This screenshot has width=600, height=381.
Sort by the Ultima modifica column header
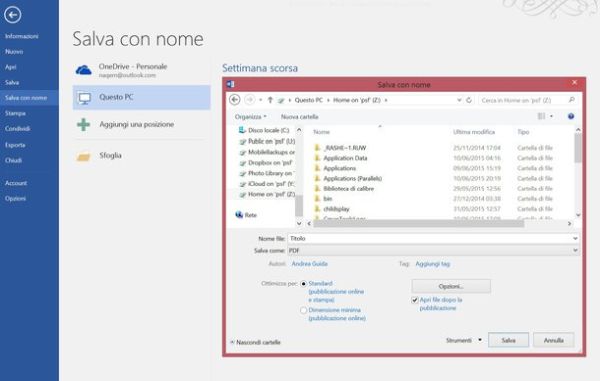point(474,132)
